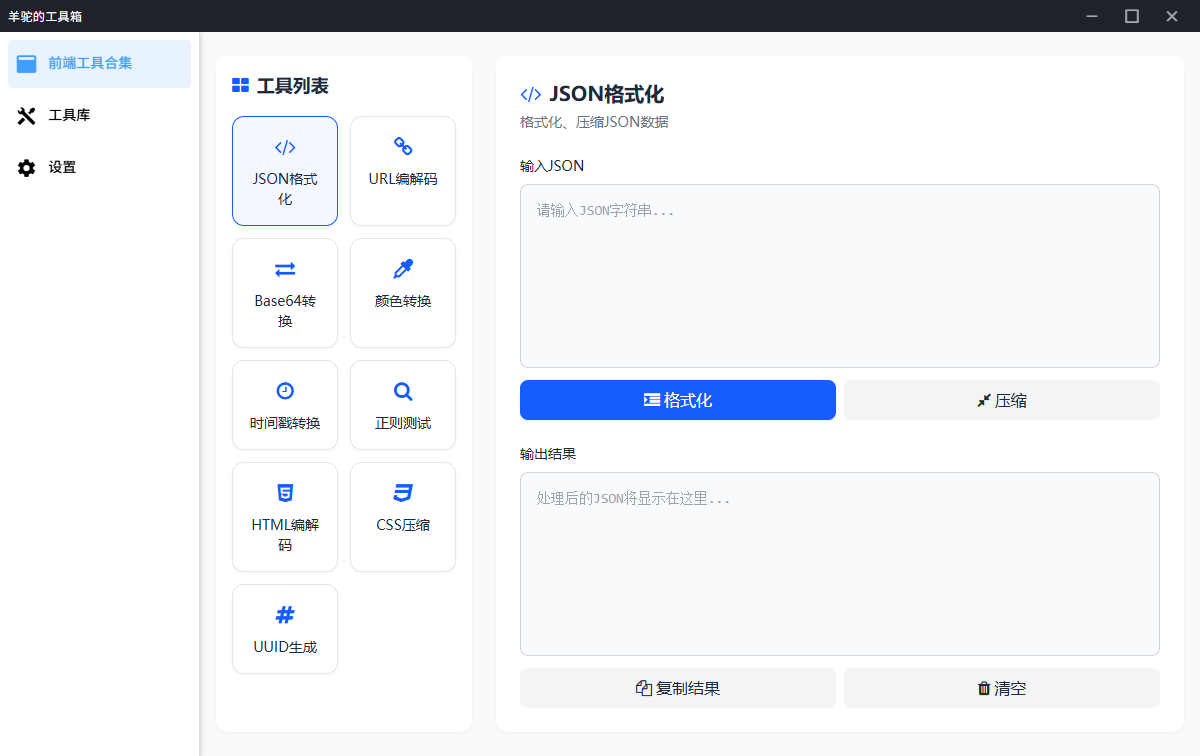Click the 压缩 button
The width and height of the screenshot is (1200, 756).
[1002, 400]
